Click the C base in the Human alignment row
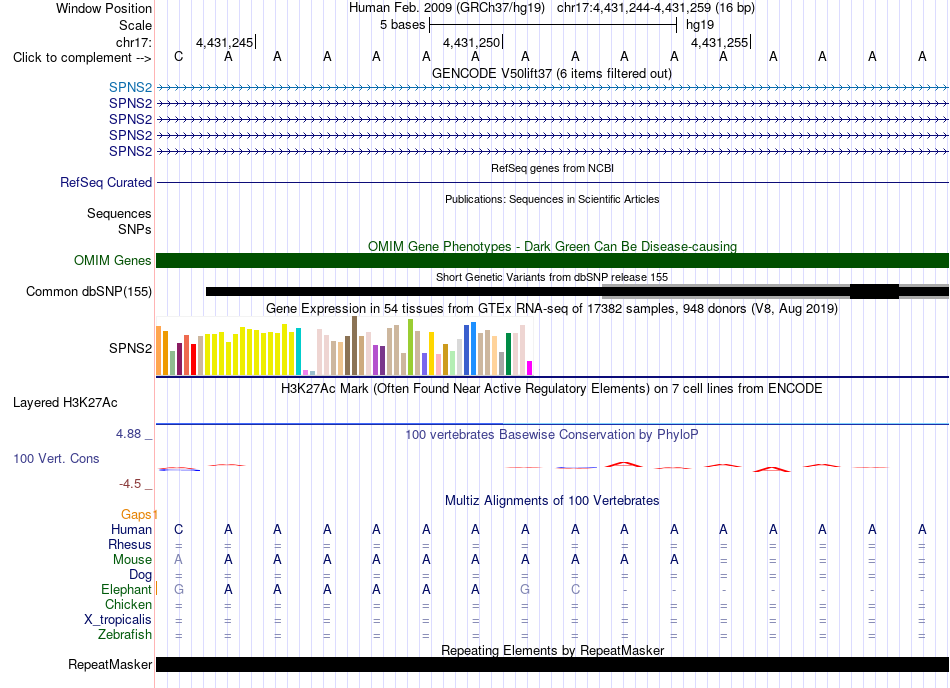Image resolution: width=950 pixels, height=688 pixels. (x=178, y=529)
